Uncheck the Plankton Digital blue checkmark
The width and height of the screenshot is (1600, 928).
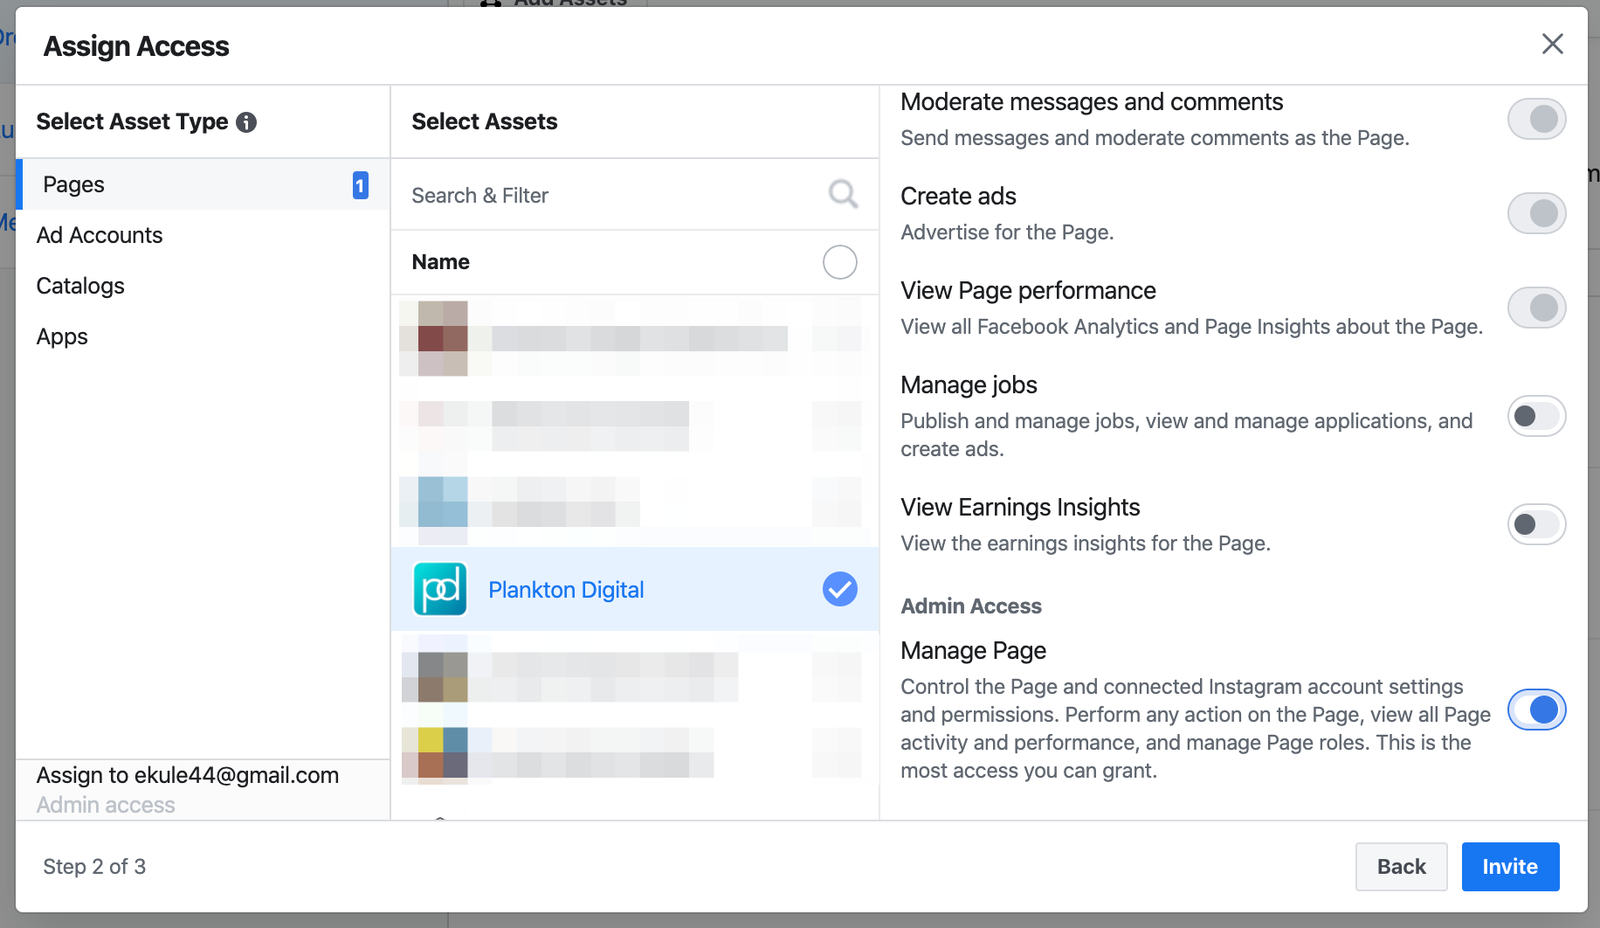pos(840,589)
